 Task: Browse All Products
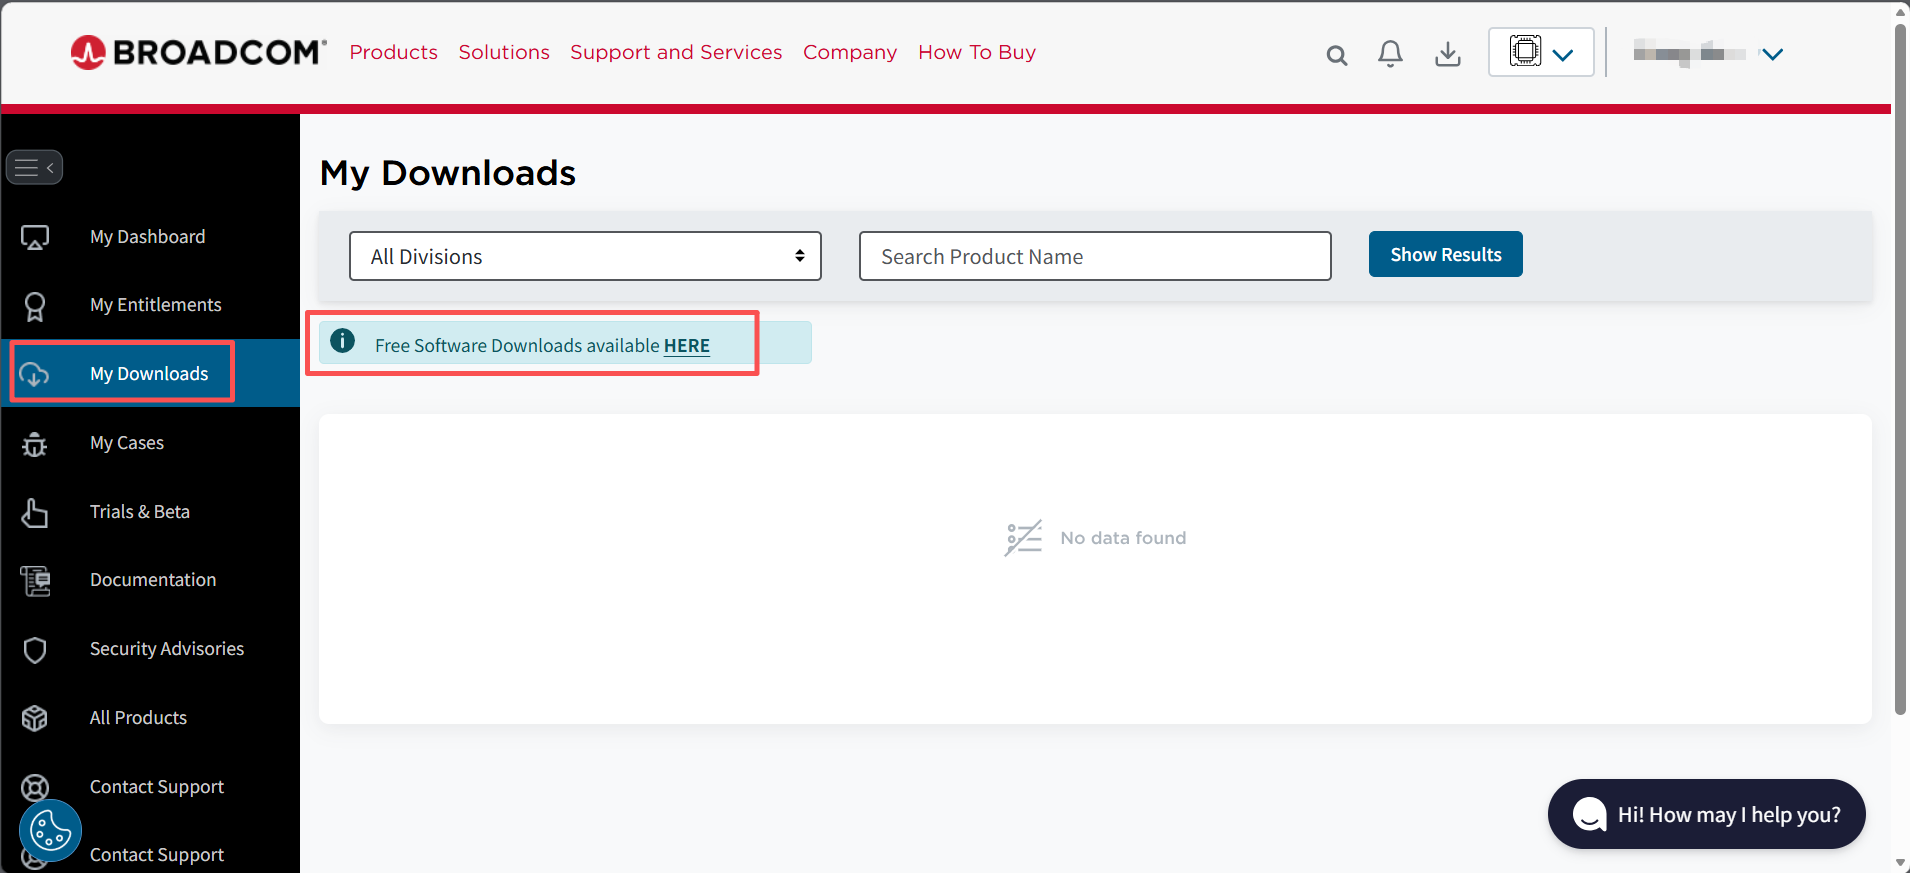point(138,718)
